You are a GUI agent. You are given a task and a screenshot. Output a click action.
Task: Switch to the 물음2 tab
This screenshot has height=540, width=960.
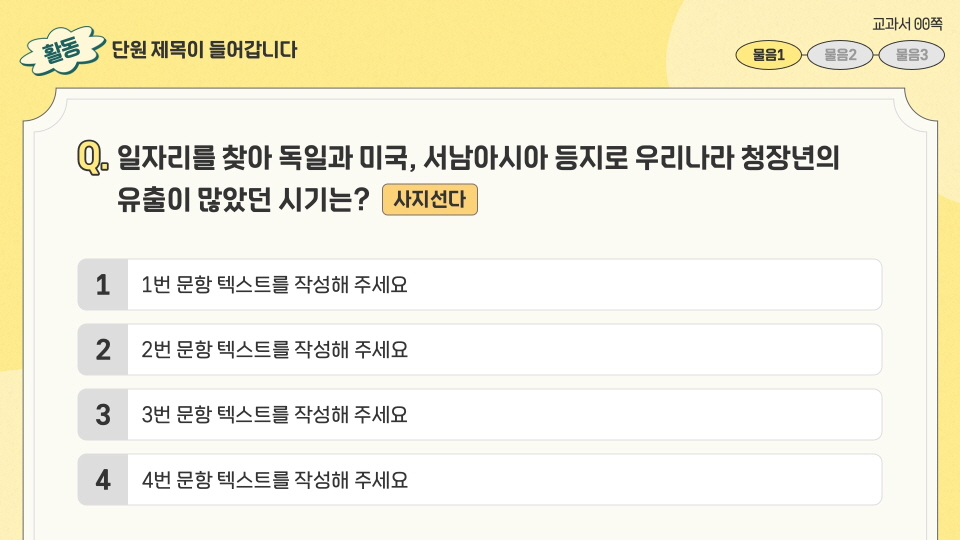(840, 55)
